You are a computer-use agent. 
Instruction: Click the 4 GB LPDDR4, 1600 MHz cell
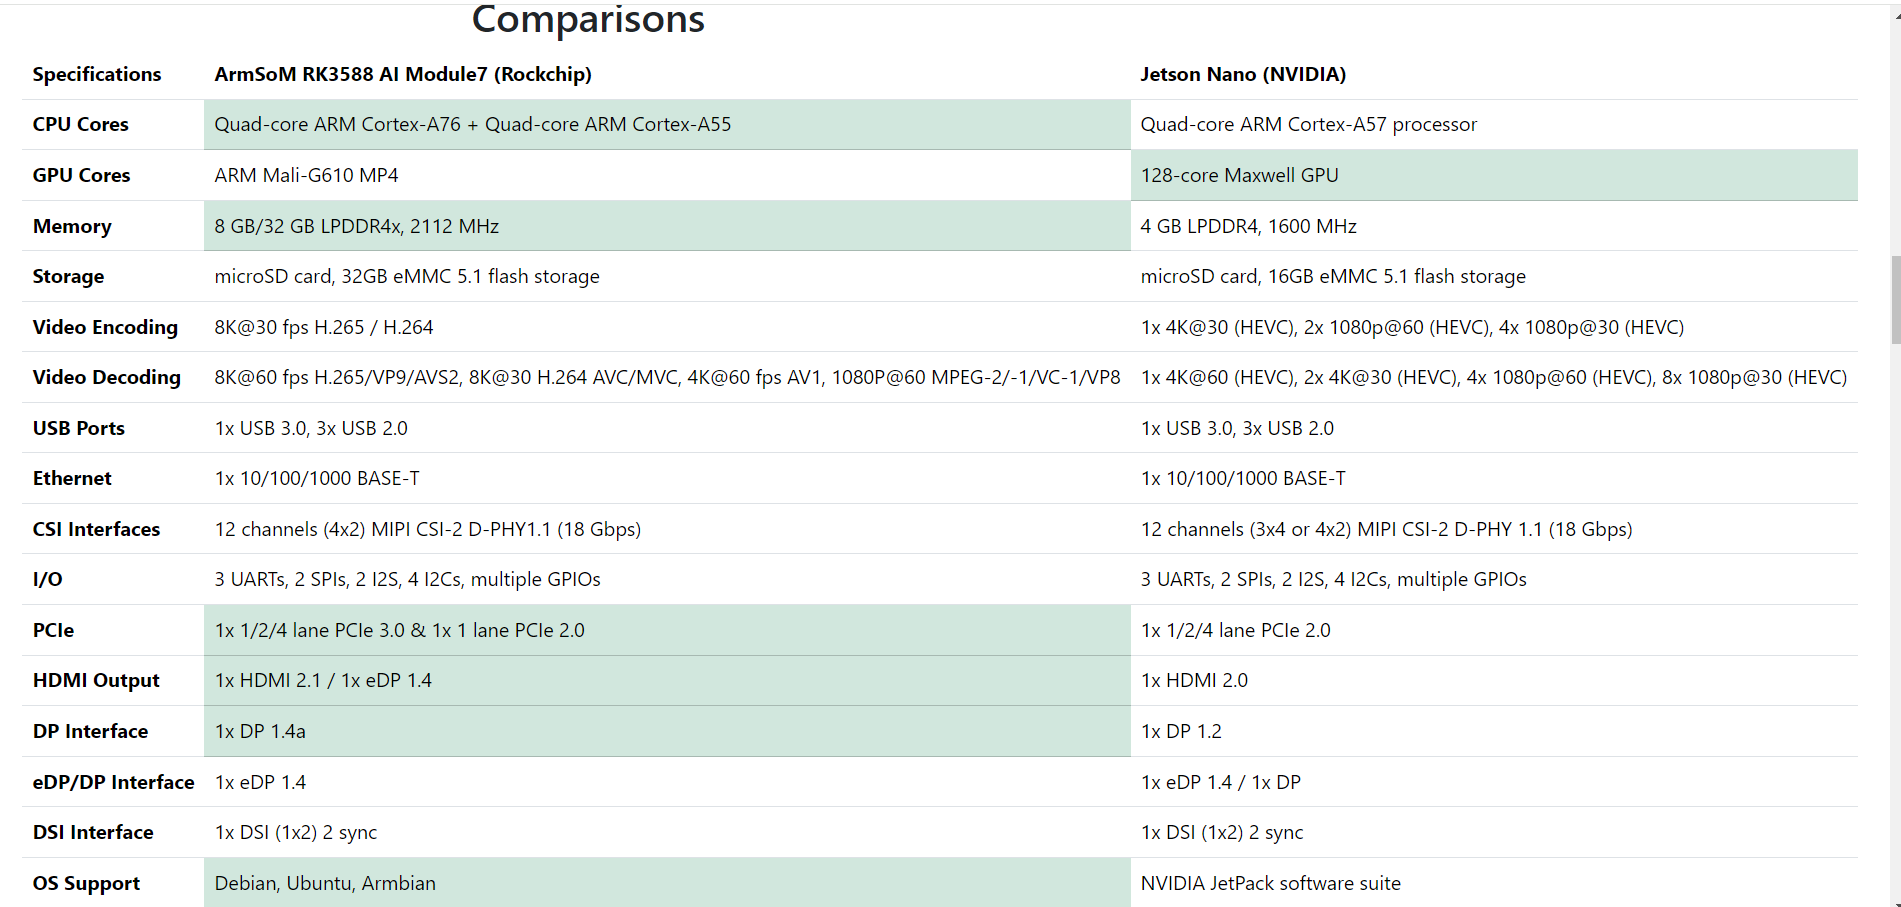click(x=1248, y=226)
